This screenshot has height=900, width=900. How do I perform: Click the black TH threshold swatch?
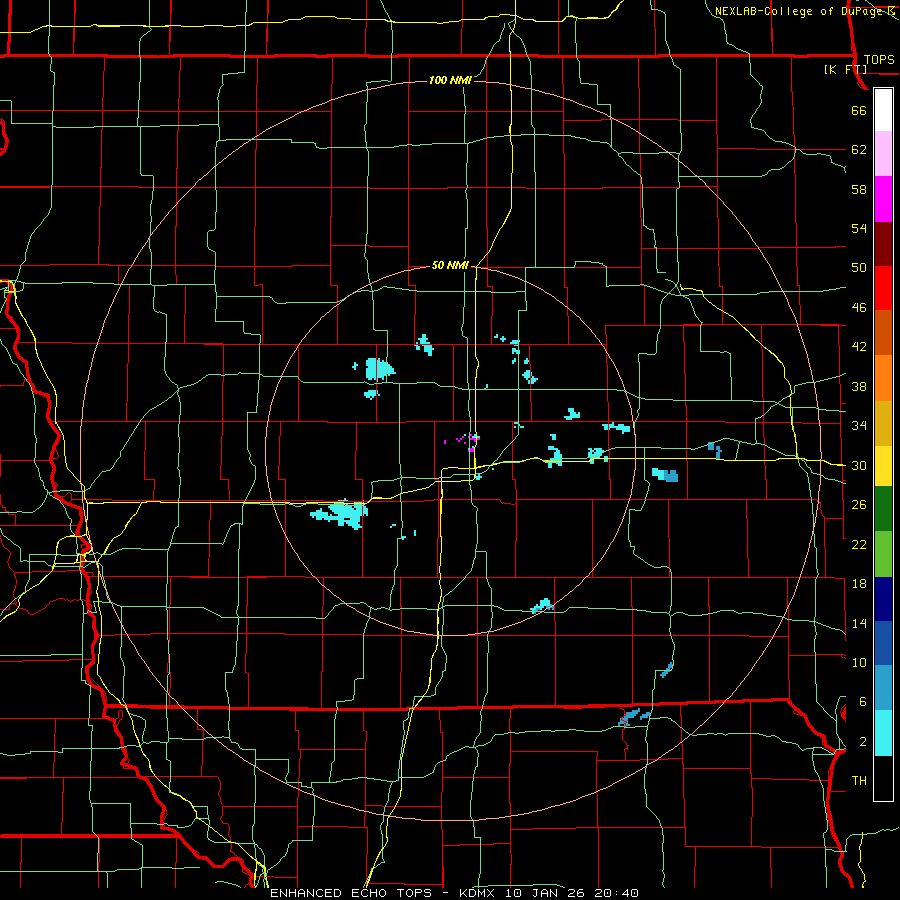883,778
